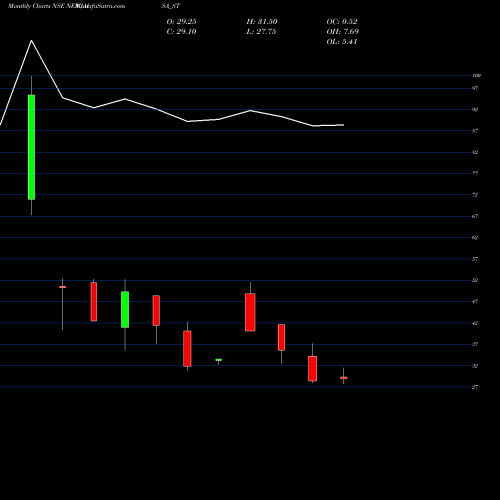
Task: Select the low value 'L: 27.75'
Action: coord(261,32)
